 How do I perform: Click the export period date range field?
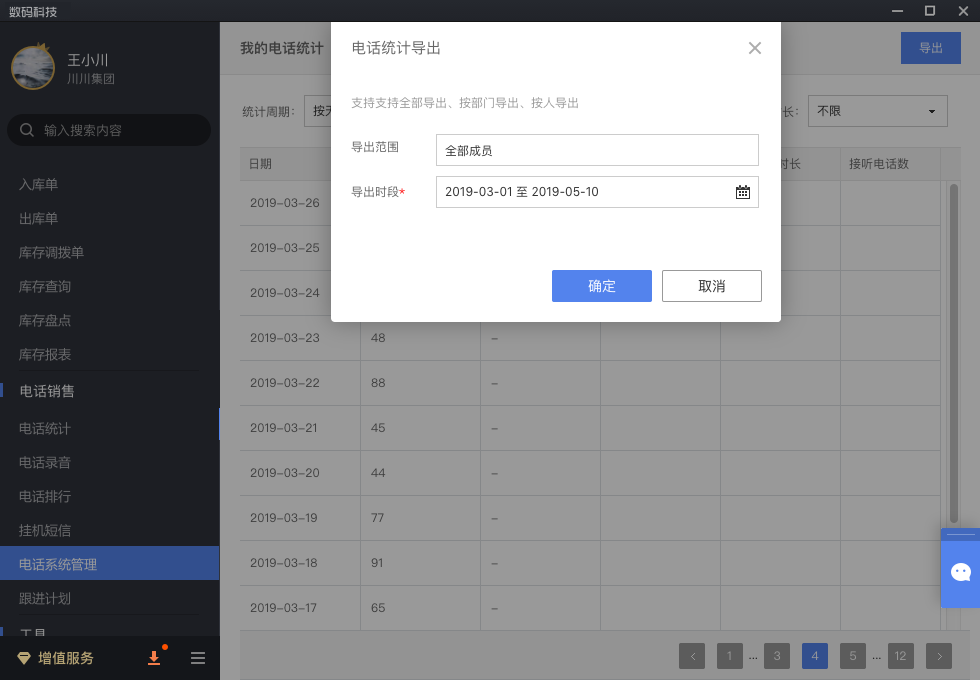(x=585, y=192)
